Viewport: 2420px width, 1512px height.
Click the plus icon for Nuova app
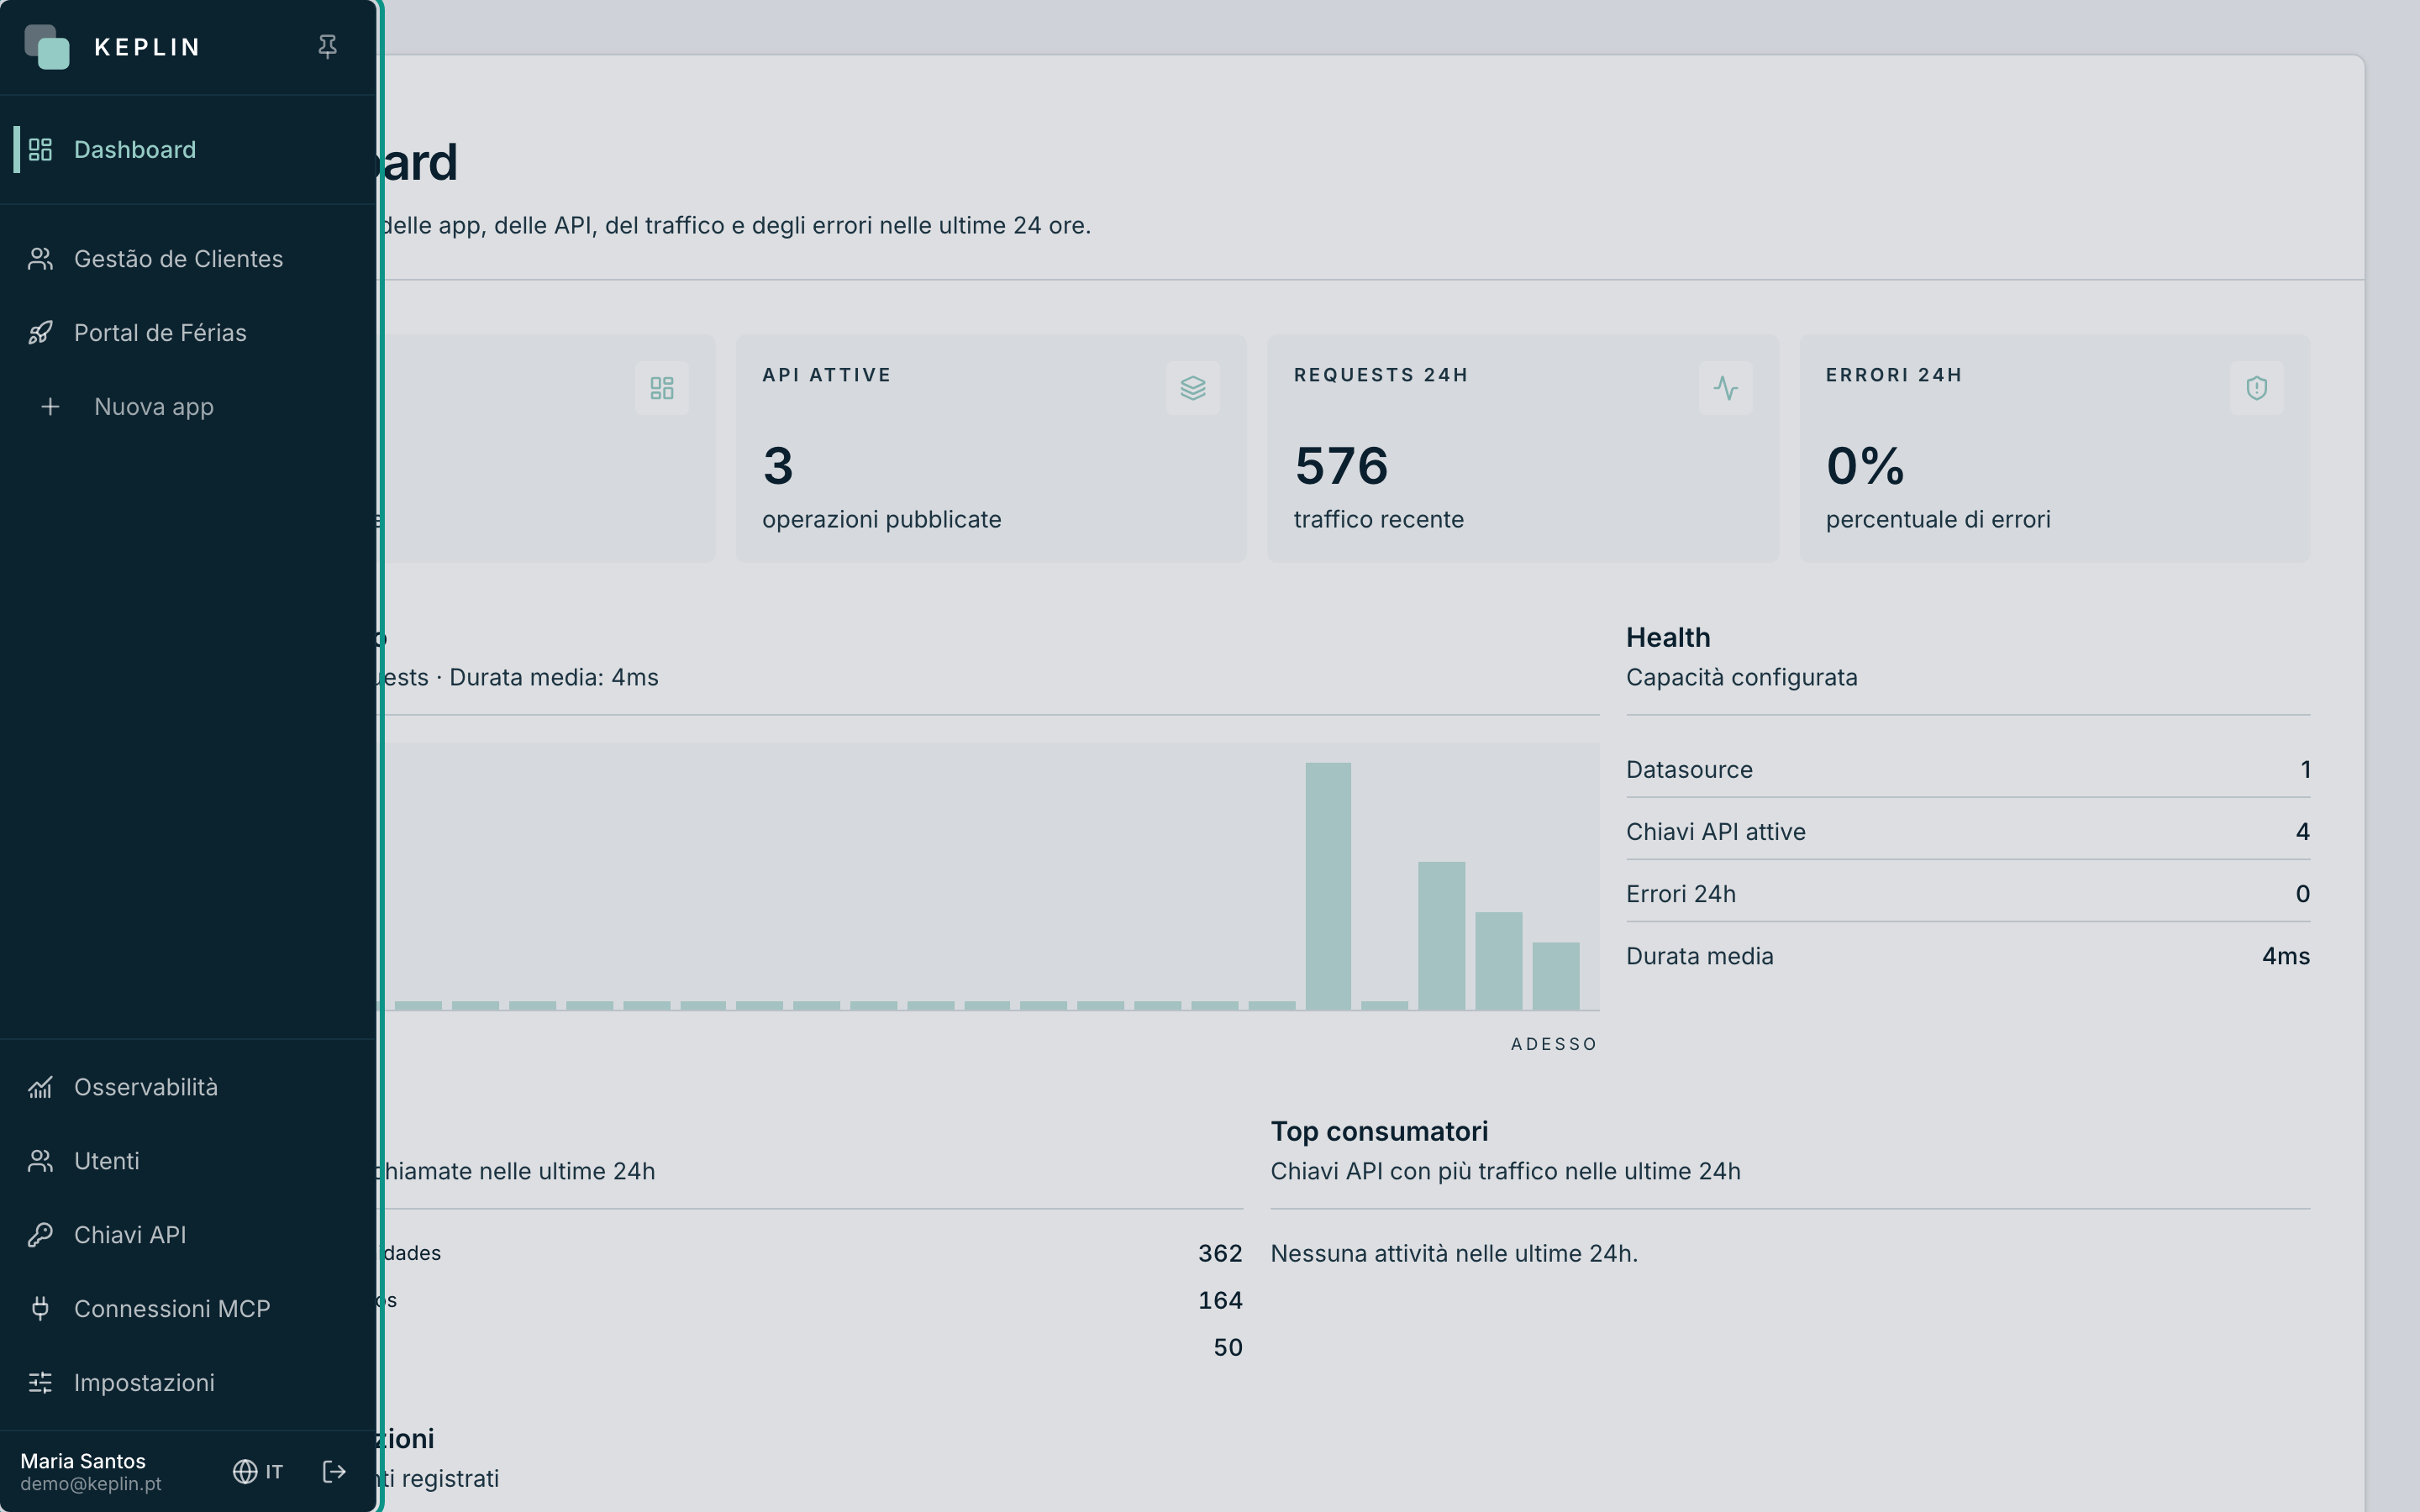(50, 407)
